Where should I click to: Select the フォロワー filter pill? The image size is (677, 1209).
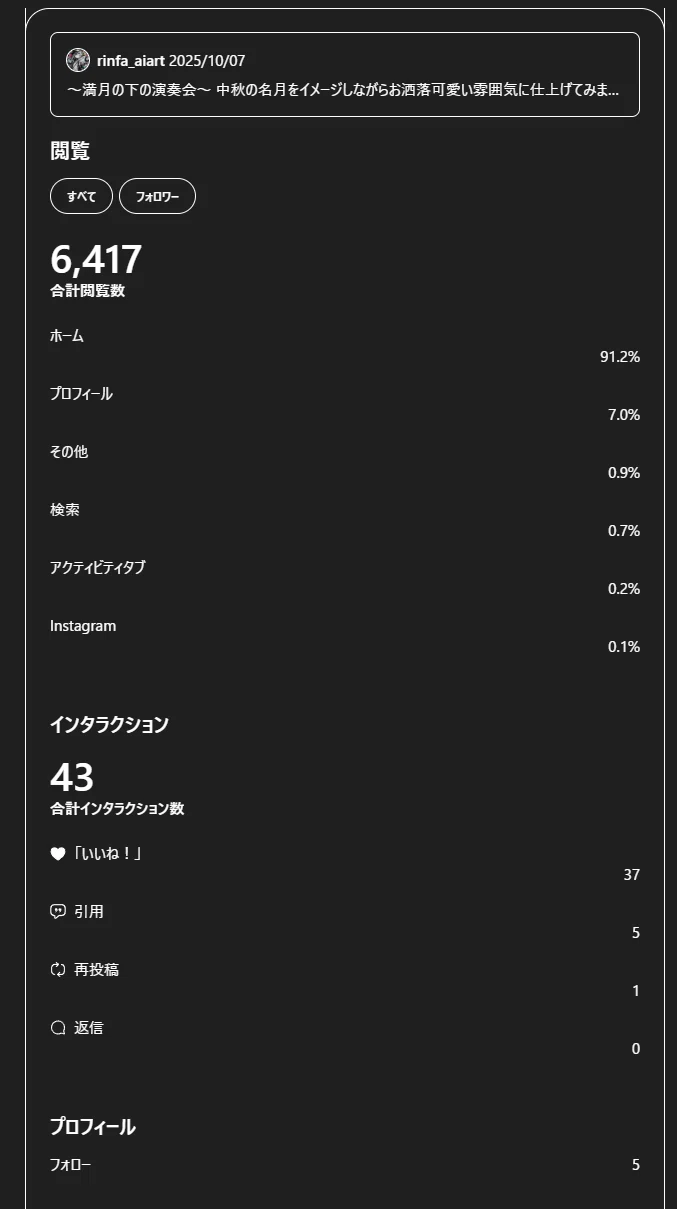coord(157,196)
